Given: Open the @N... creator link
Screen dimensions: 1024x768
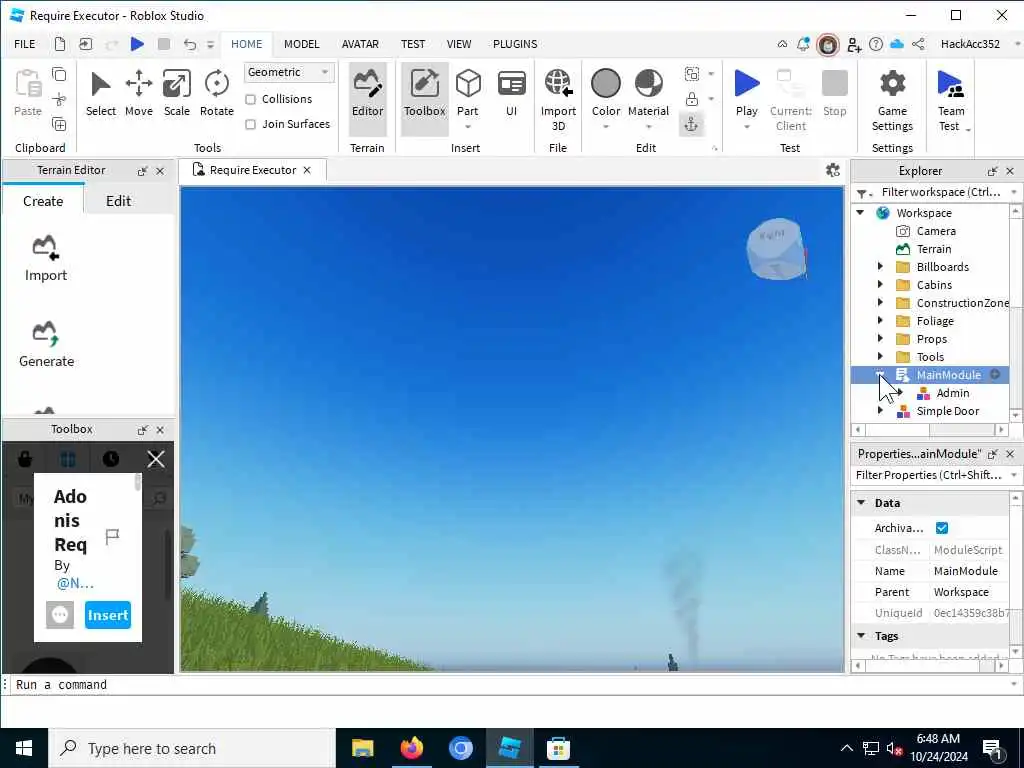Looking at the screenshot, I should click(x=75, y=583).
